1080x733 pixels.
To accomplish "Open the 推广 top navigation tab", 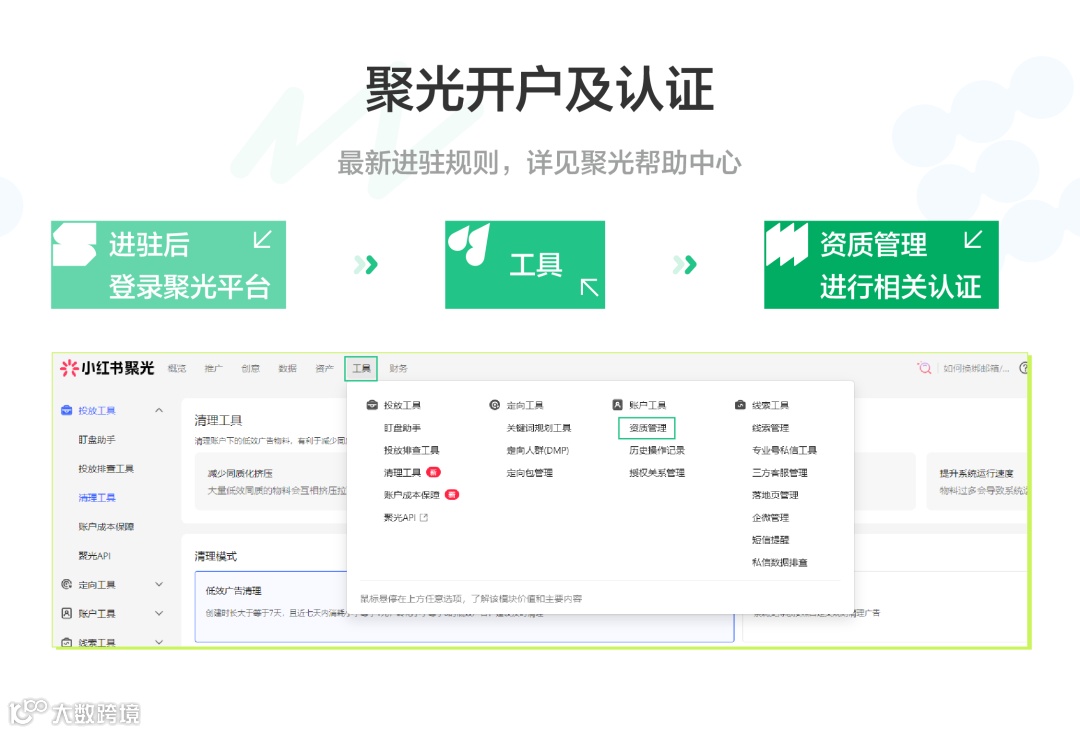I will tap(214, 369).
